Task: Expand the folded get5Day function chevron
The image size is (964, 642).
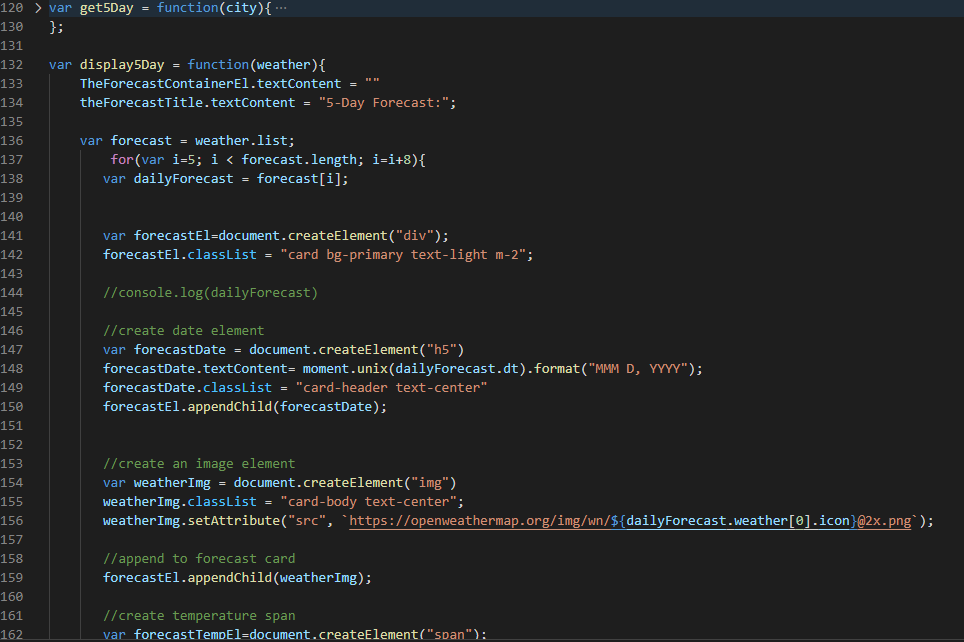Action: (x=38, y=8)
